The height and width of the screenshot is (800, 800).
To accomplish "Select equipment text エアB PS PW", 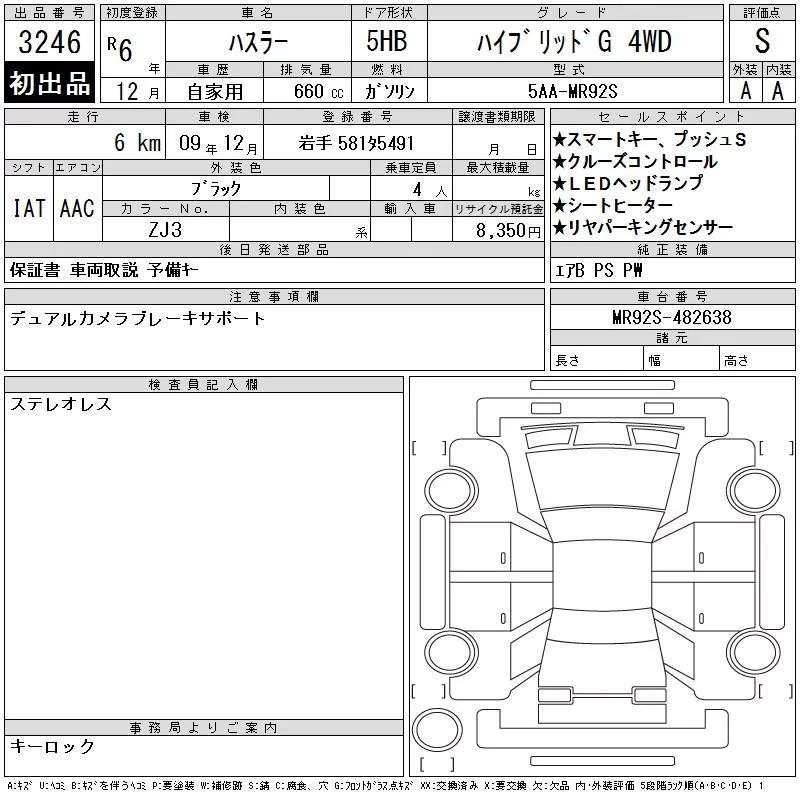I will (x=598, y=270).
